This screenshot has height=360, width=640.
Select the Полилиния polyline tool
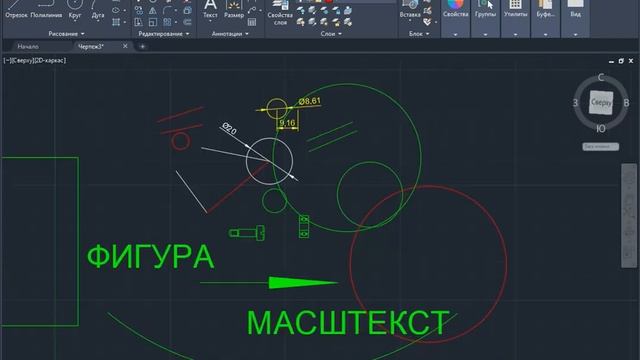click(46, 9)
